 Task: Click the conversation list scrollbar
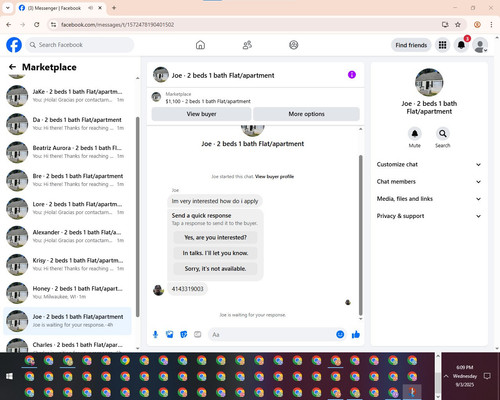[x=138, y=217]
